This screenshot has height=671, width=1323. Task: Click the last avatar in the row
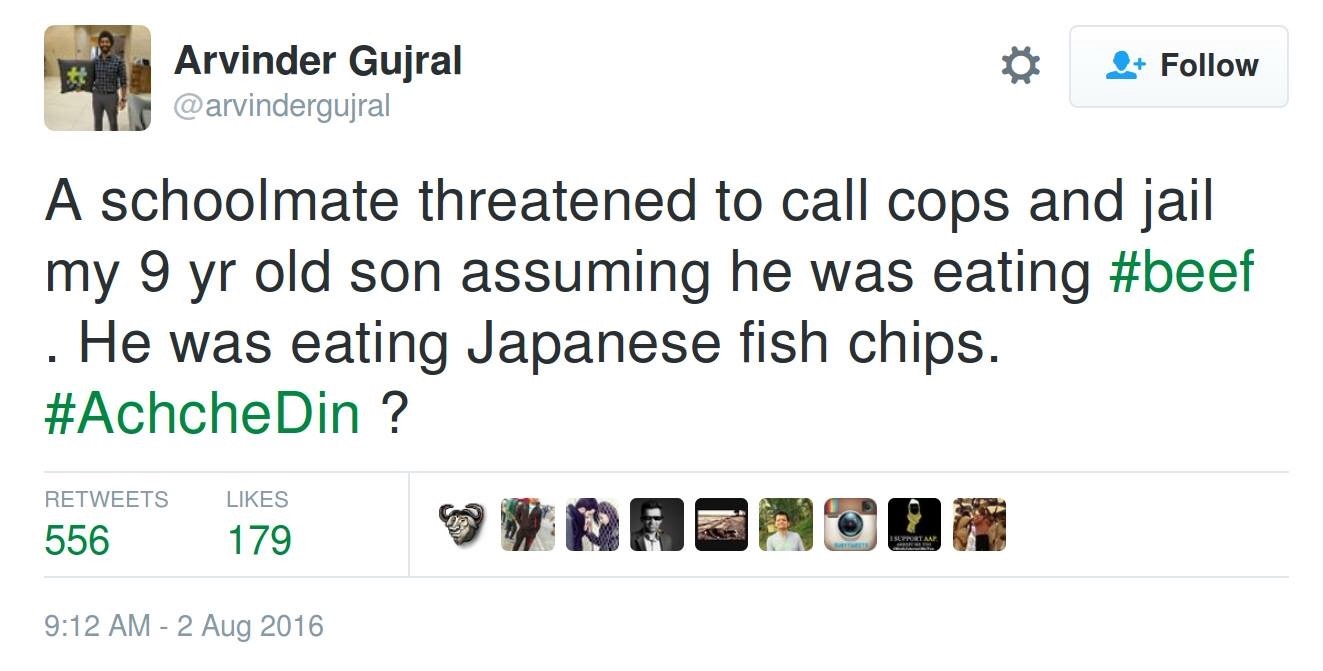[979, 525]
